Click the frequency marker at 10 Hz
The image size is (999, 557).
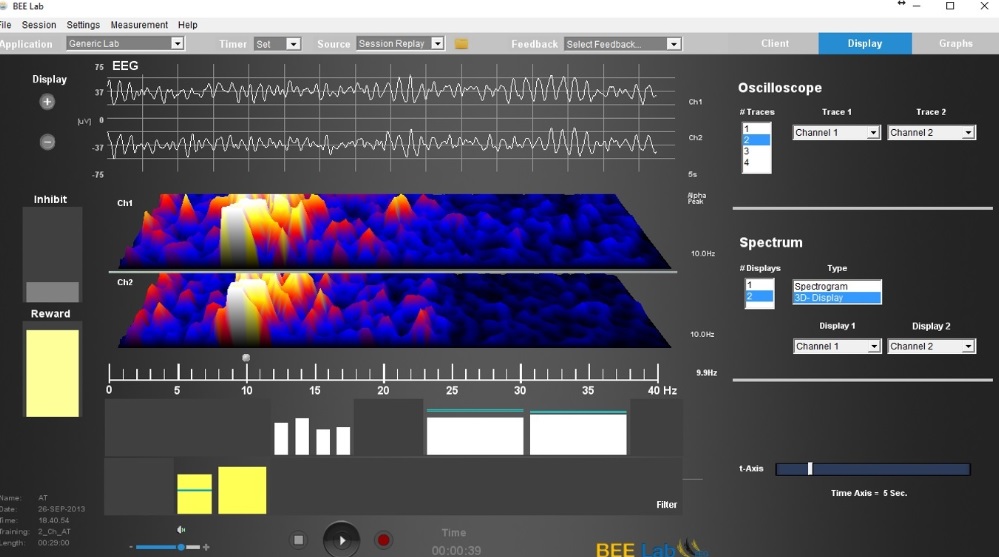(246, 358)
